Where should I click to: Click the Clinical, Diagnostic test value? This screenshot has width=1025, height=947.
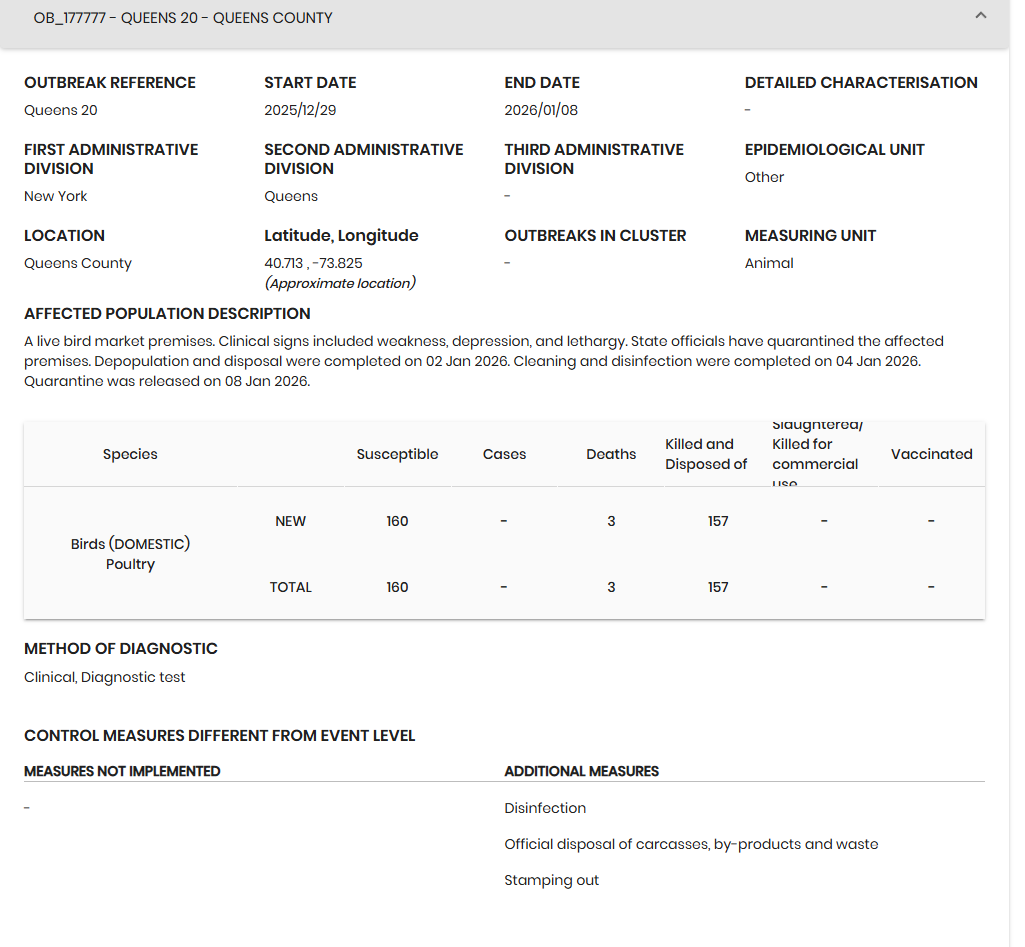[105, 677]
